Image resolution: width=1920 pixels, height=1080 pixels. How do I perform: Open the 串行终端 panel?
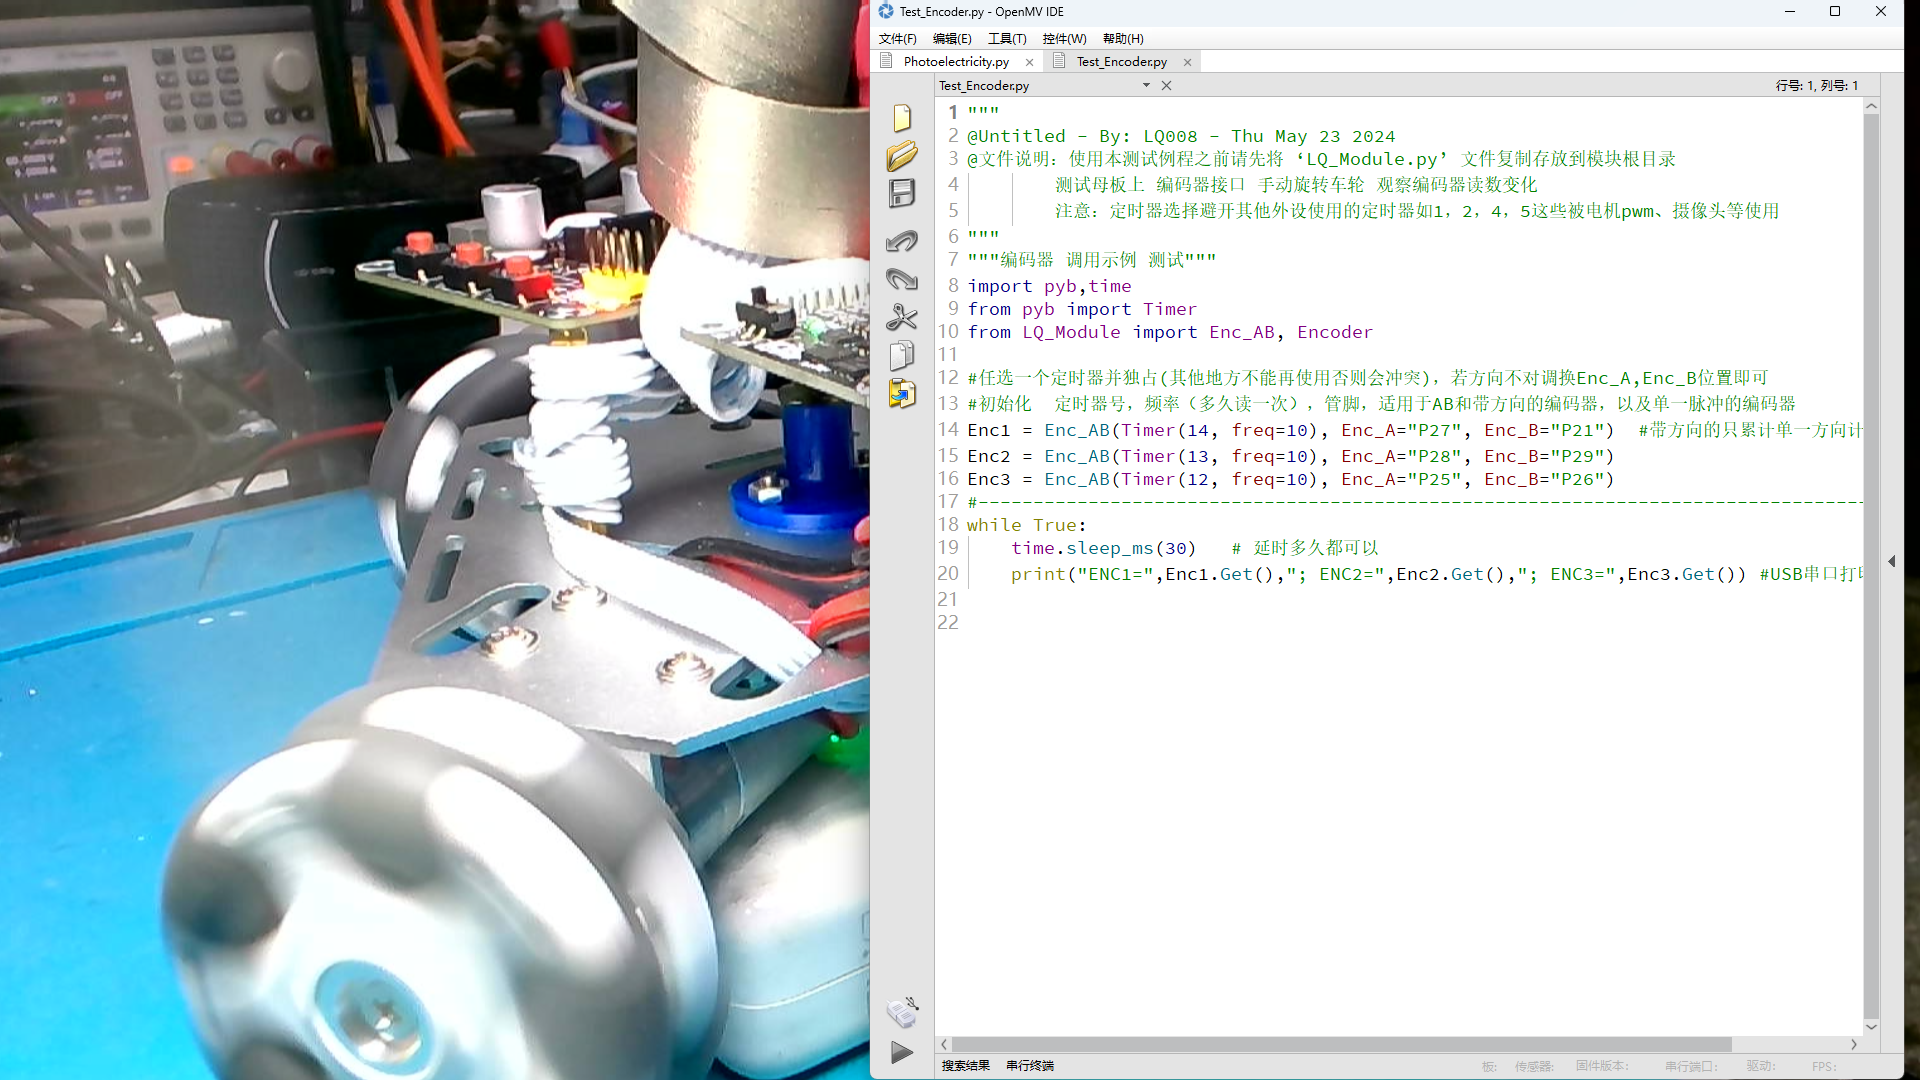click(x=1029, y=1066)
